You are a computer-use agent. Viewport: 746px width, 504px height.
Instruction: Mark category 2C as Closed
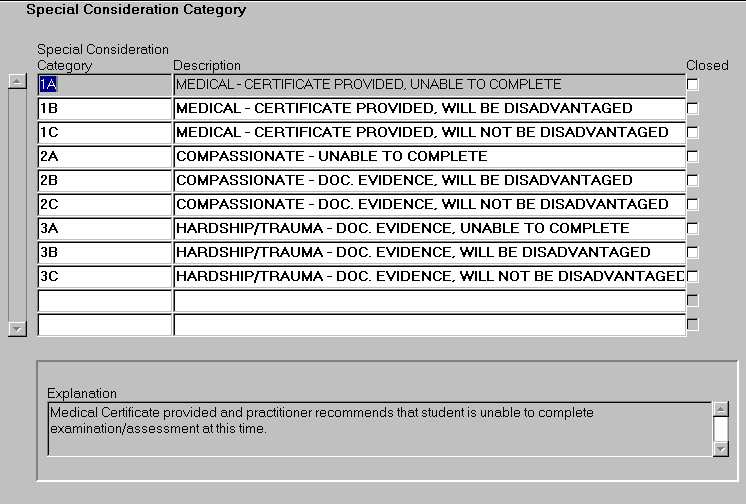[692, 205]
